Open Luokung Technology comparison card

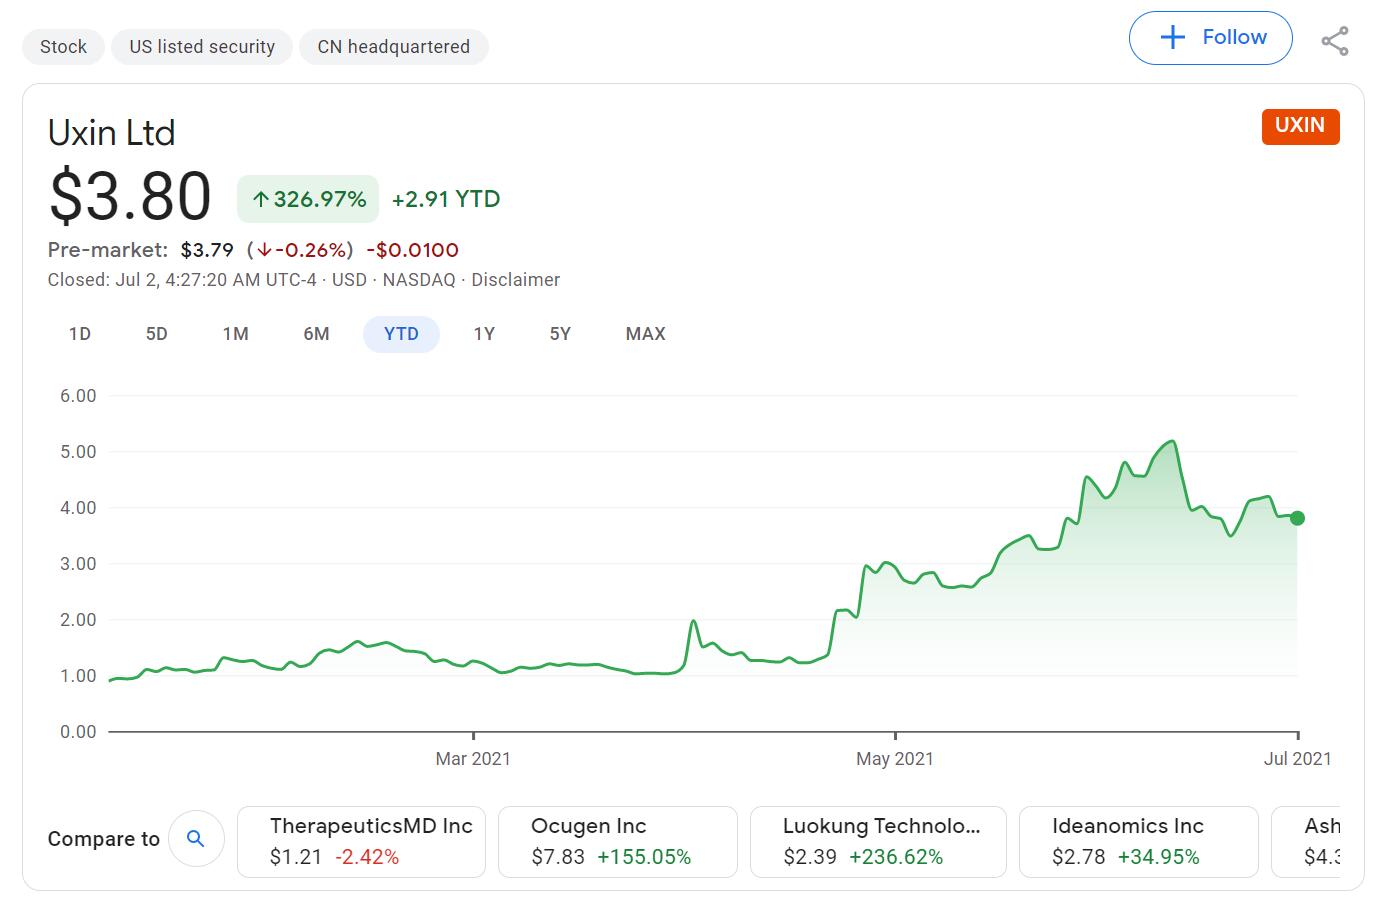pyautogui.click(x=878, y=842)
